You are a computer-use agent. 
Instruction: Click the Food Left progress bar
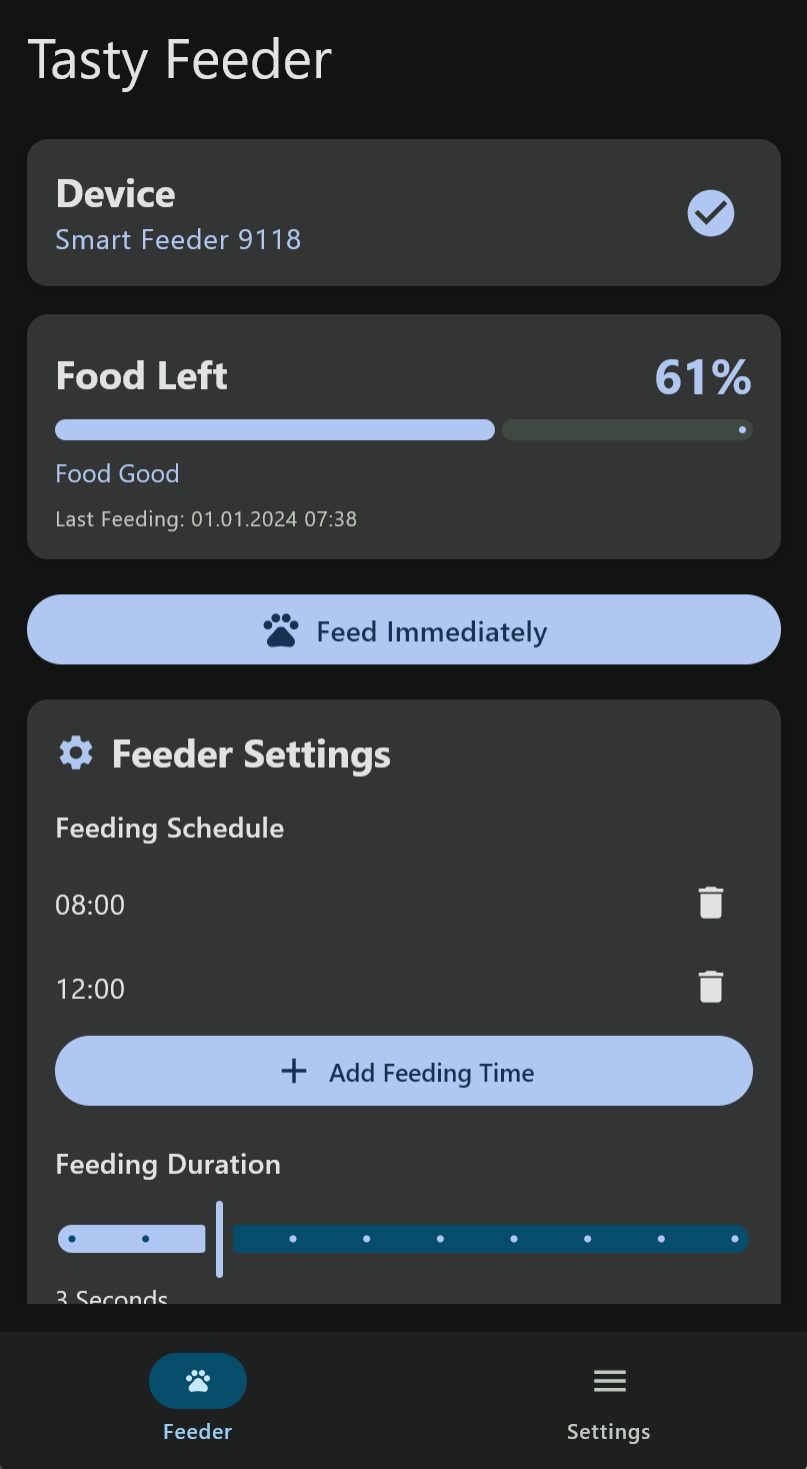403,430
